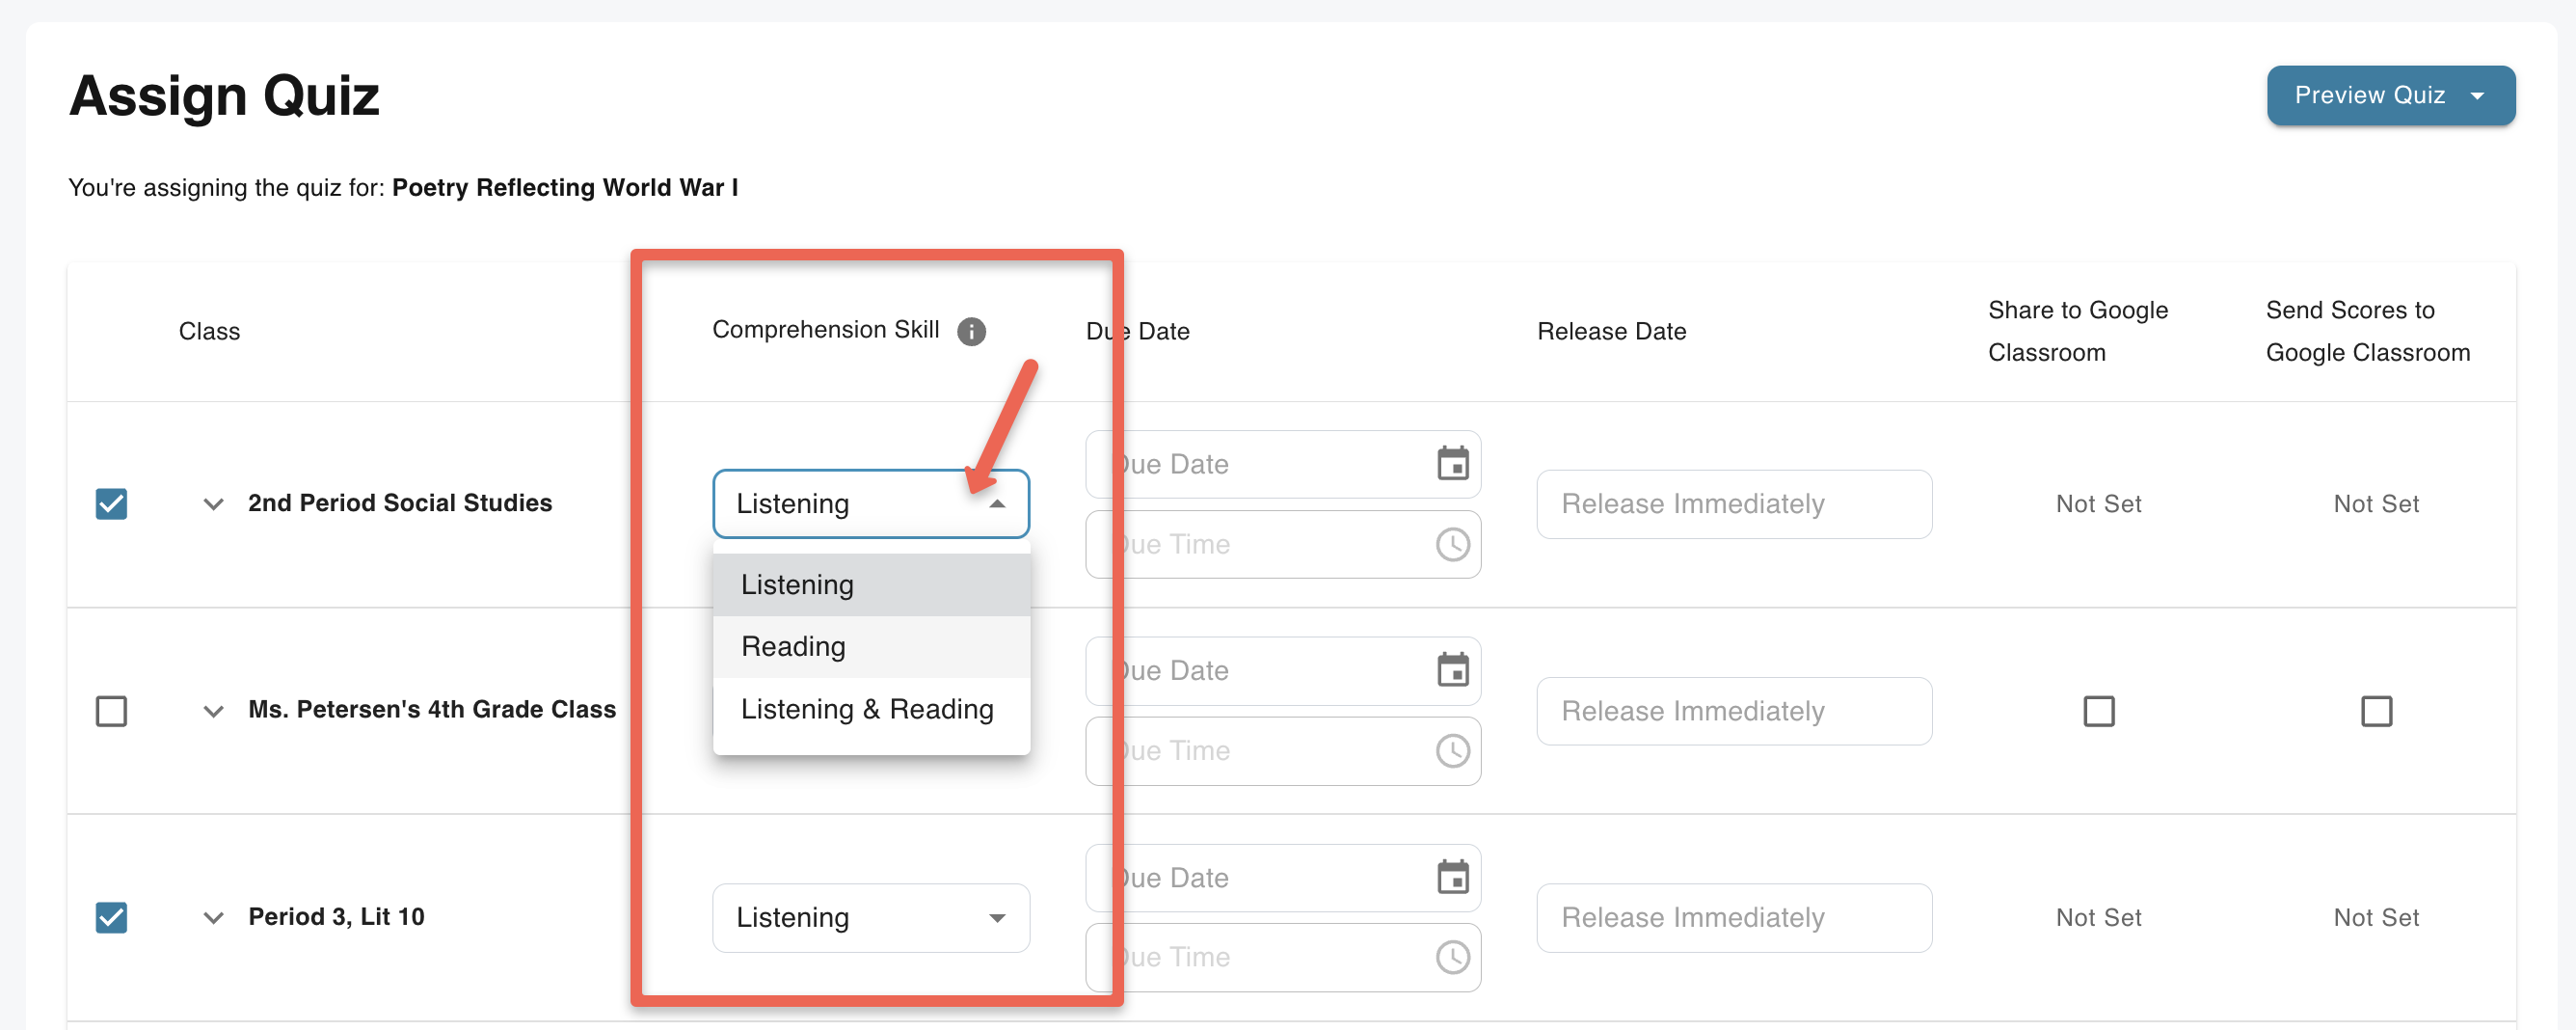Click clock icon in Ms. Petersen's class row
This screenshot has height=1030, width=2576.
1452,751
